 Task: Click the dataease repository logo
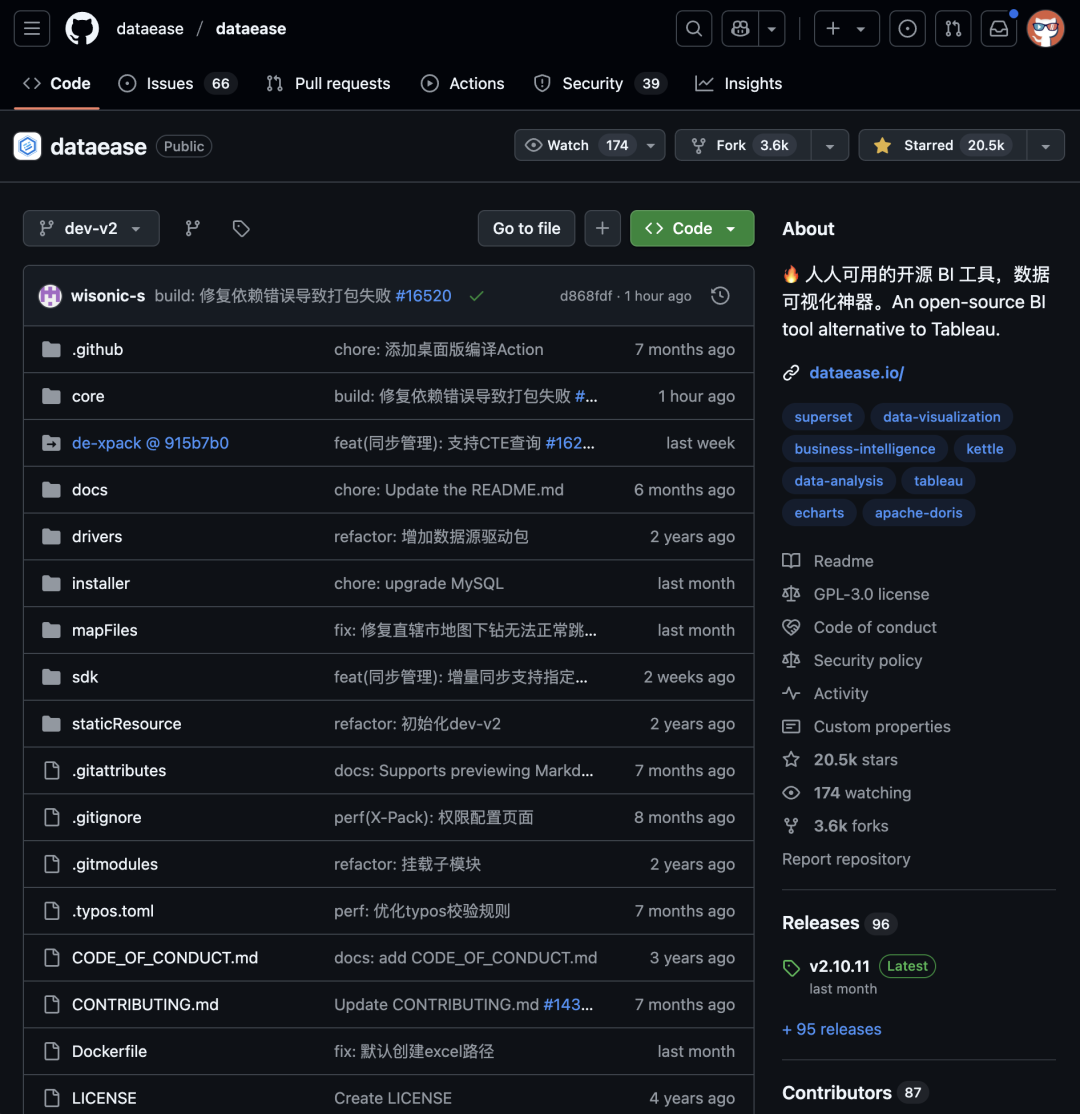pyautogui.click(x=28, y=146)
